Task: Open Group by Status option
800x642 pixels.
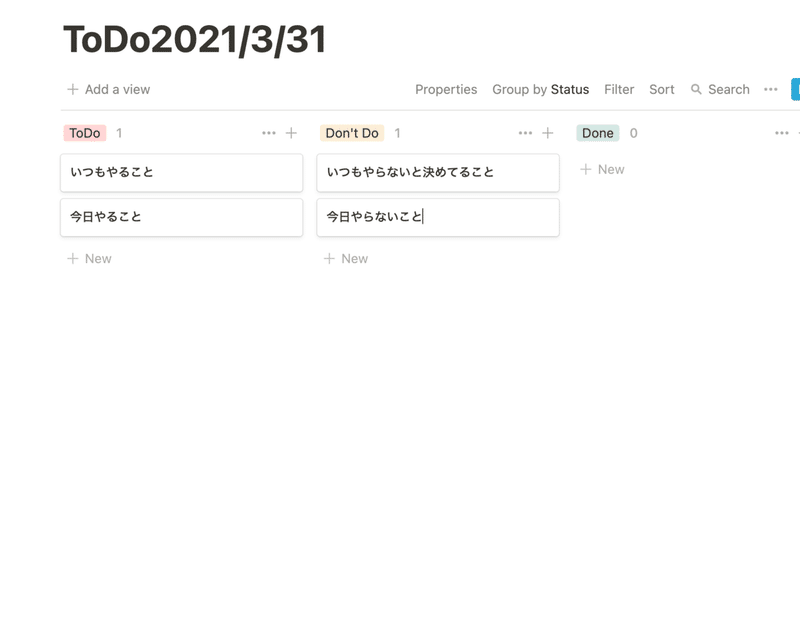Action: click(540, 89)
